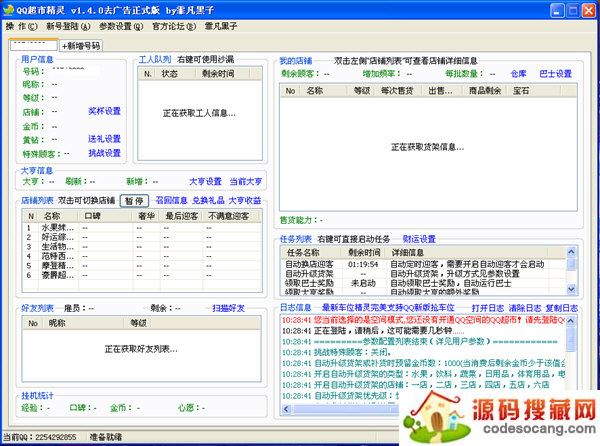Click the 最后迎客 column header

(181, 216)
